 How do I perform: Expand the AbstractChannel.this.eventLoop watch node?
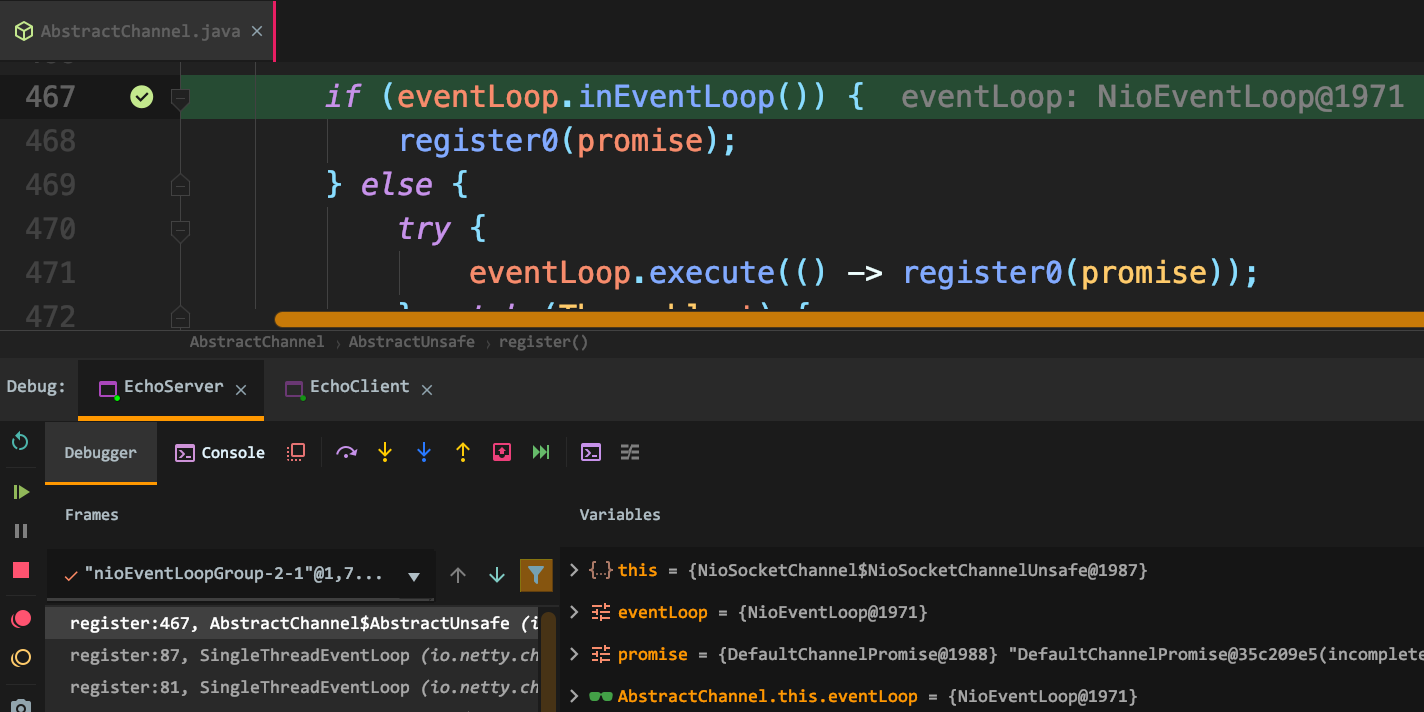(574, 696)
